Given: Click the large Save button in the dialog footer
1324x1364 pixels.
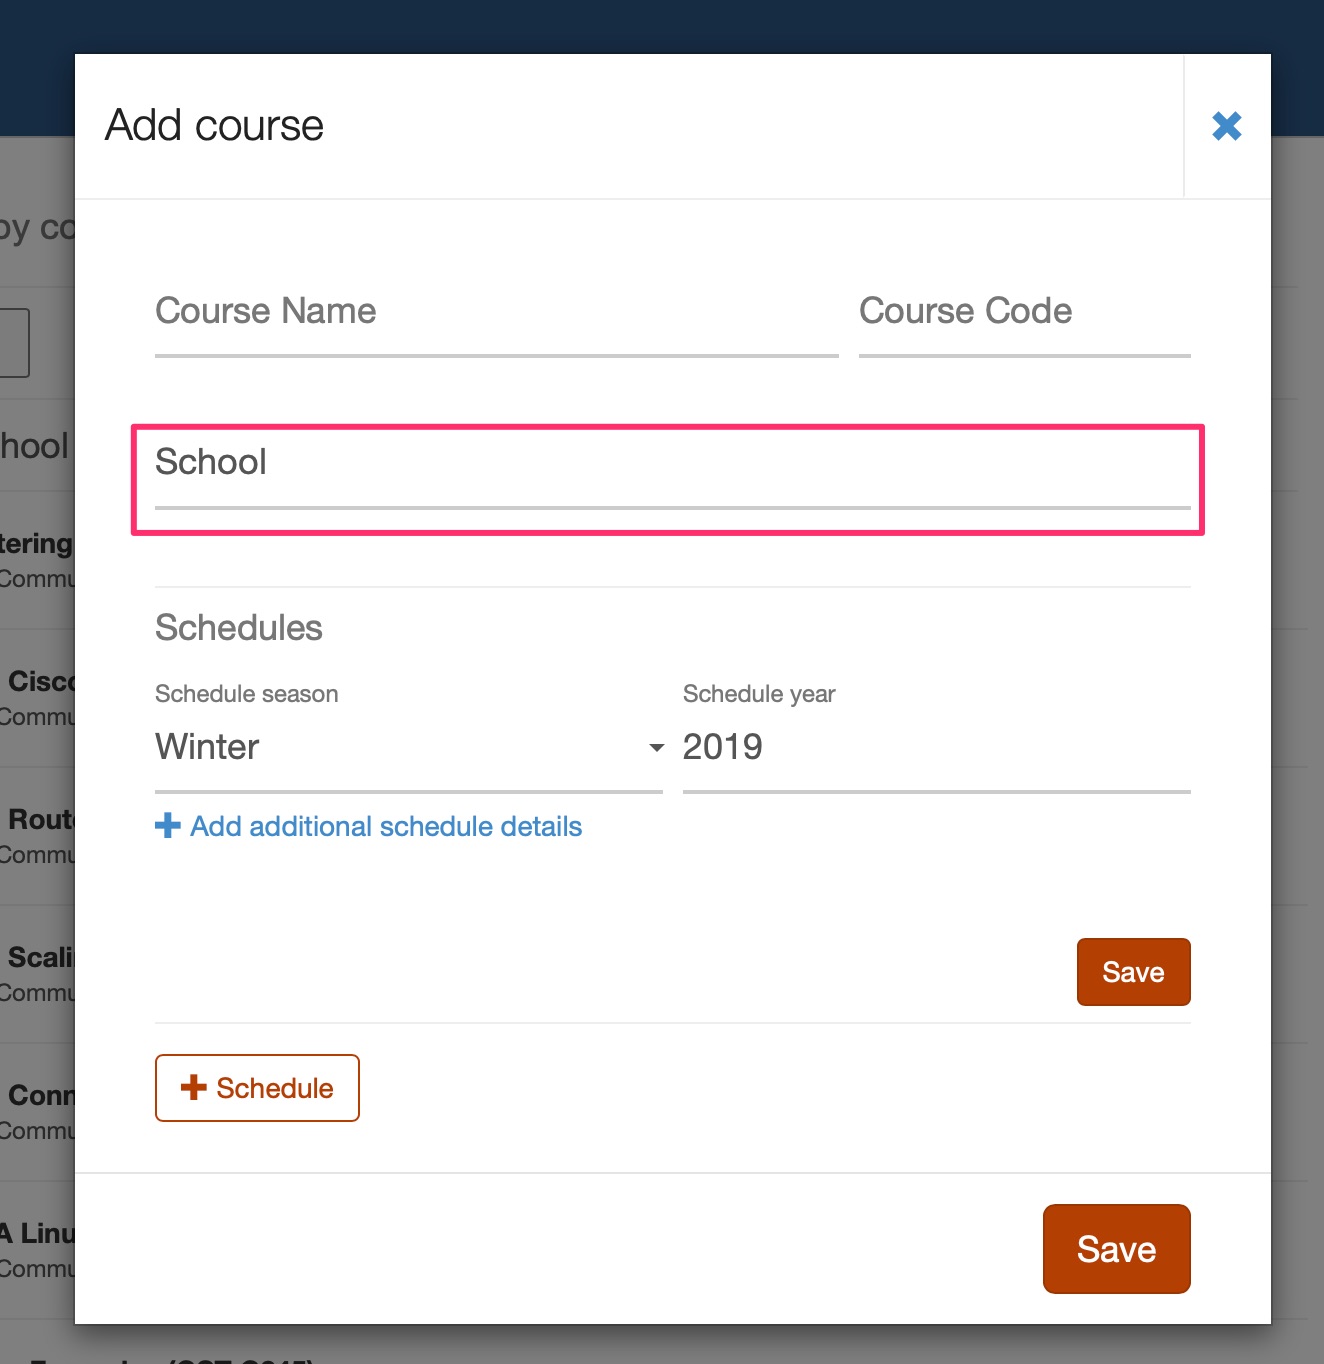Looking at the screenshot, I should 1116,1249.
